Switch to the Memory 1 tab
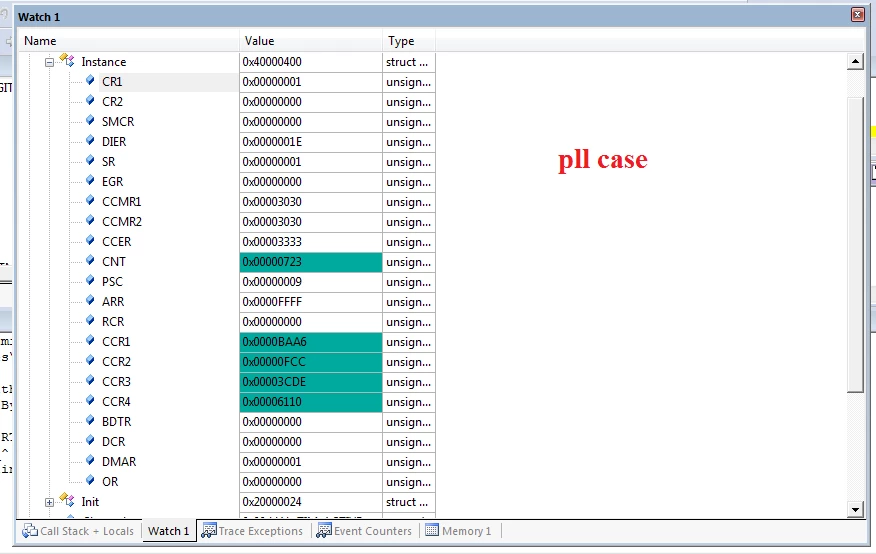876x554 pixels. pyautogui.click(x=459, y=531)
